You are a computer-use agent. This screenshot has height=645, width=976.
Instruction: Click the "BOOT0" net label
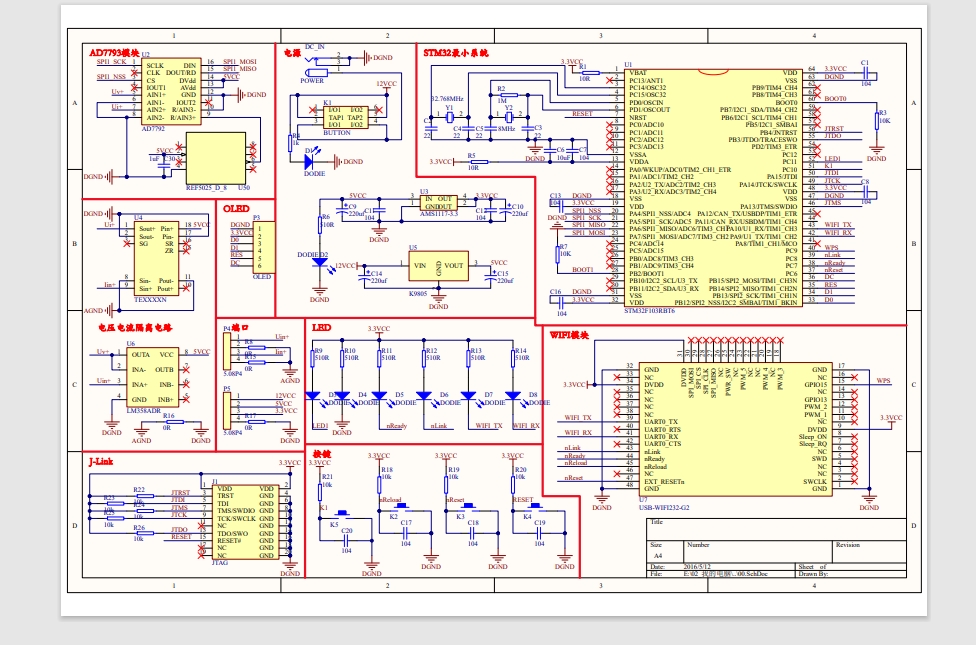pyautogui.click(x=835, y=98)
